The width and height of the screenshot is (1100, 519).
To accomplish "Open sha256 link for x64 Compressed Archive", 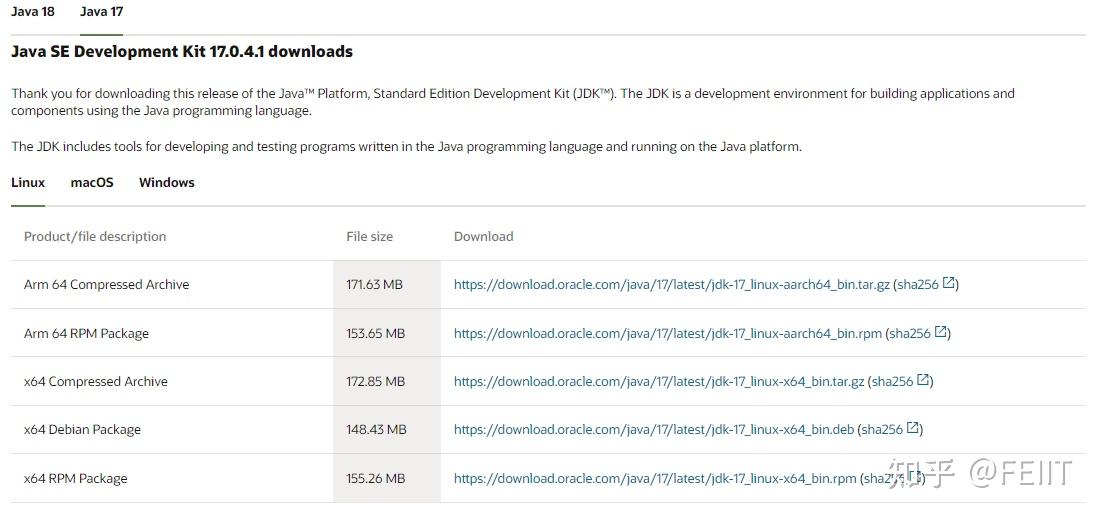I will tap(892, 382).
